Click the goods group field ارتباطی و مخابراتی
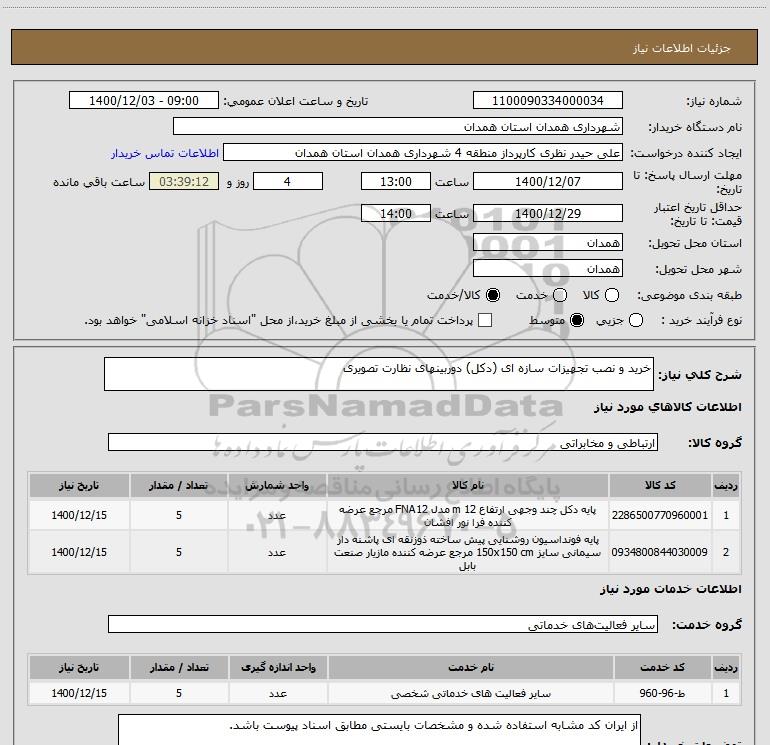The width and height of the screenshot is (770, 745). click(x=383, y=442)
